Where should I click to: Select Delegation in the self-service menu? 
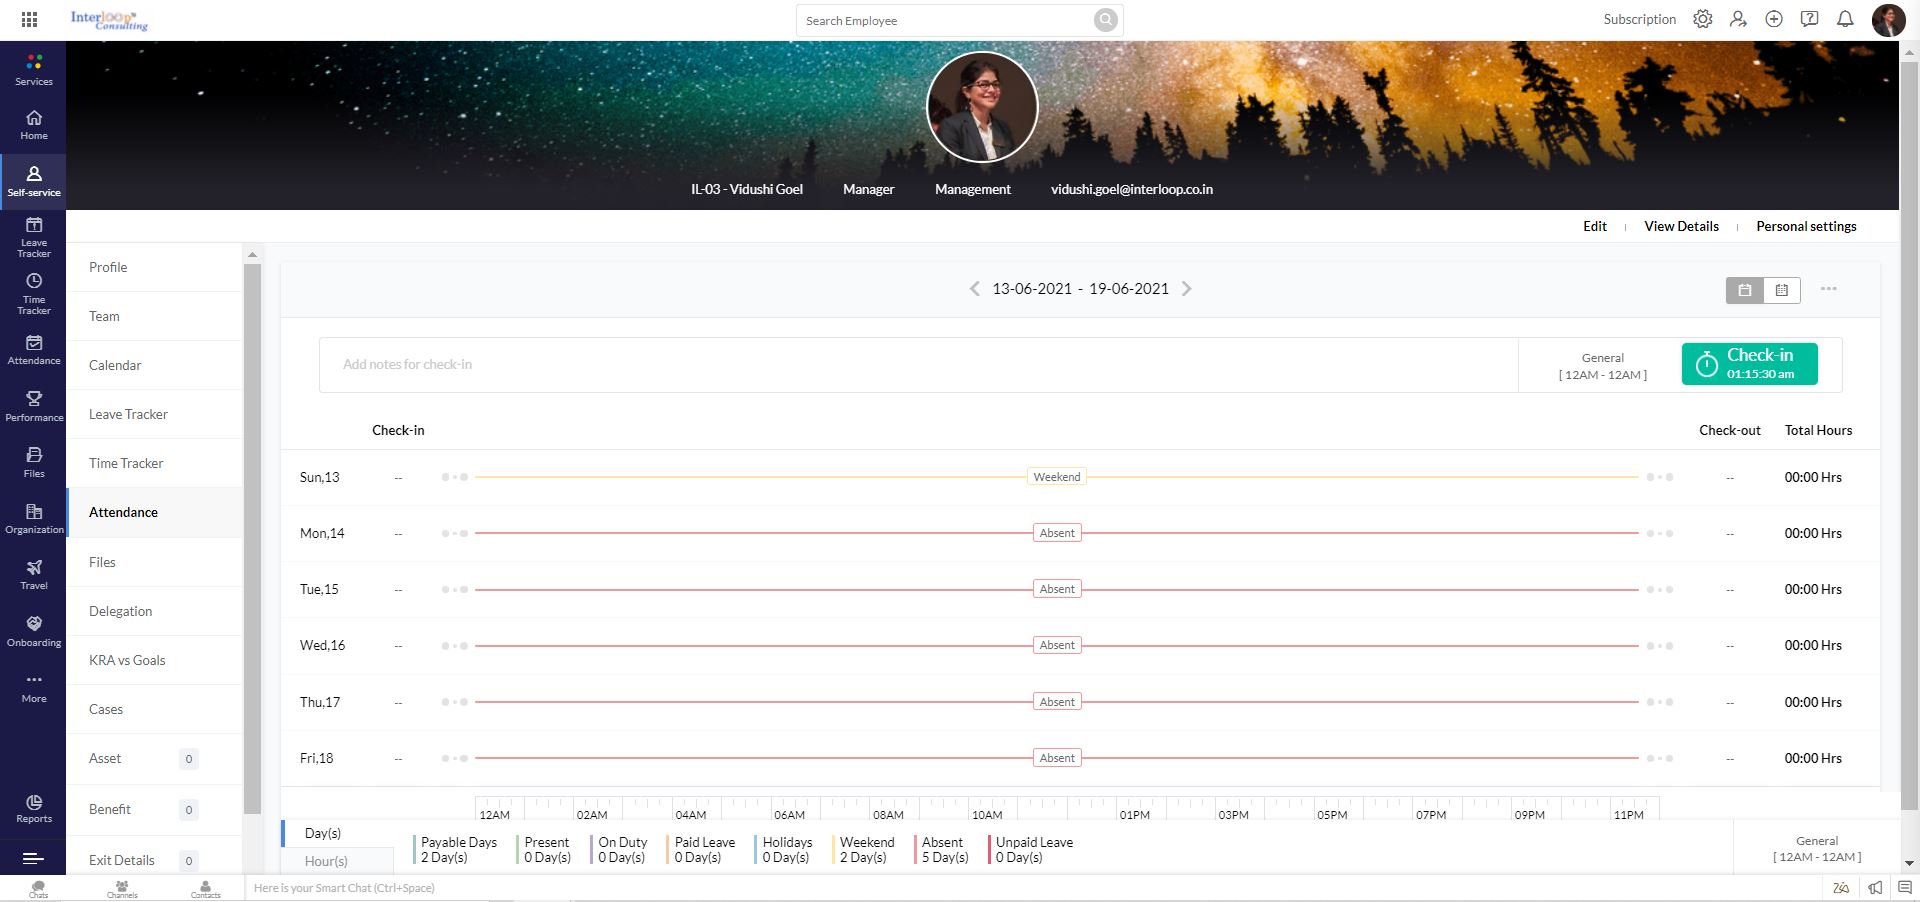point(120,611)
